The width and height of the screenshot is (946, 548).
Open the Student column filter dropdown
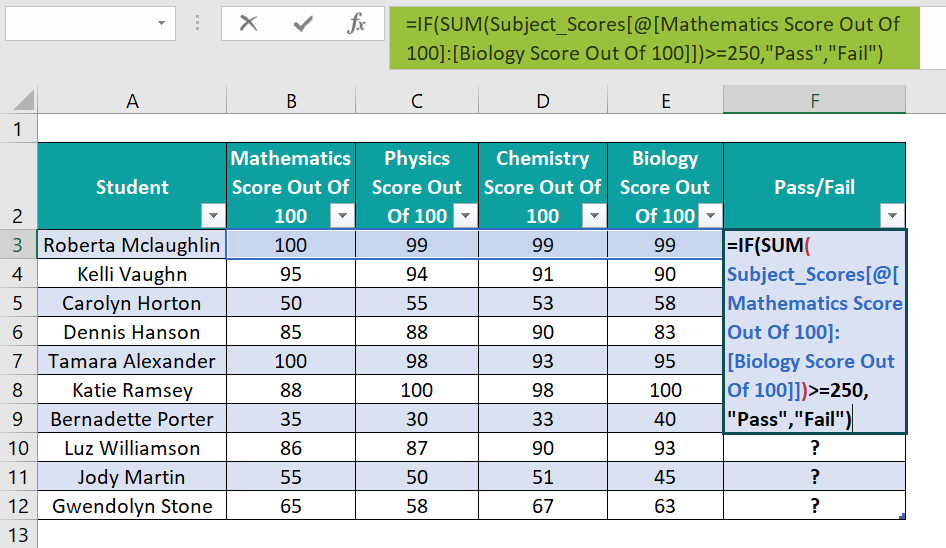coord(213,215)
